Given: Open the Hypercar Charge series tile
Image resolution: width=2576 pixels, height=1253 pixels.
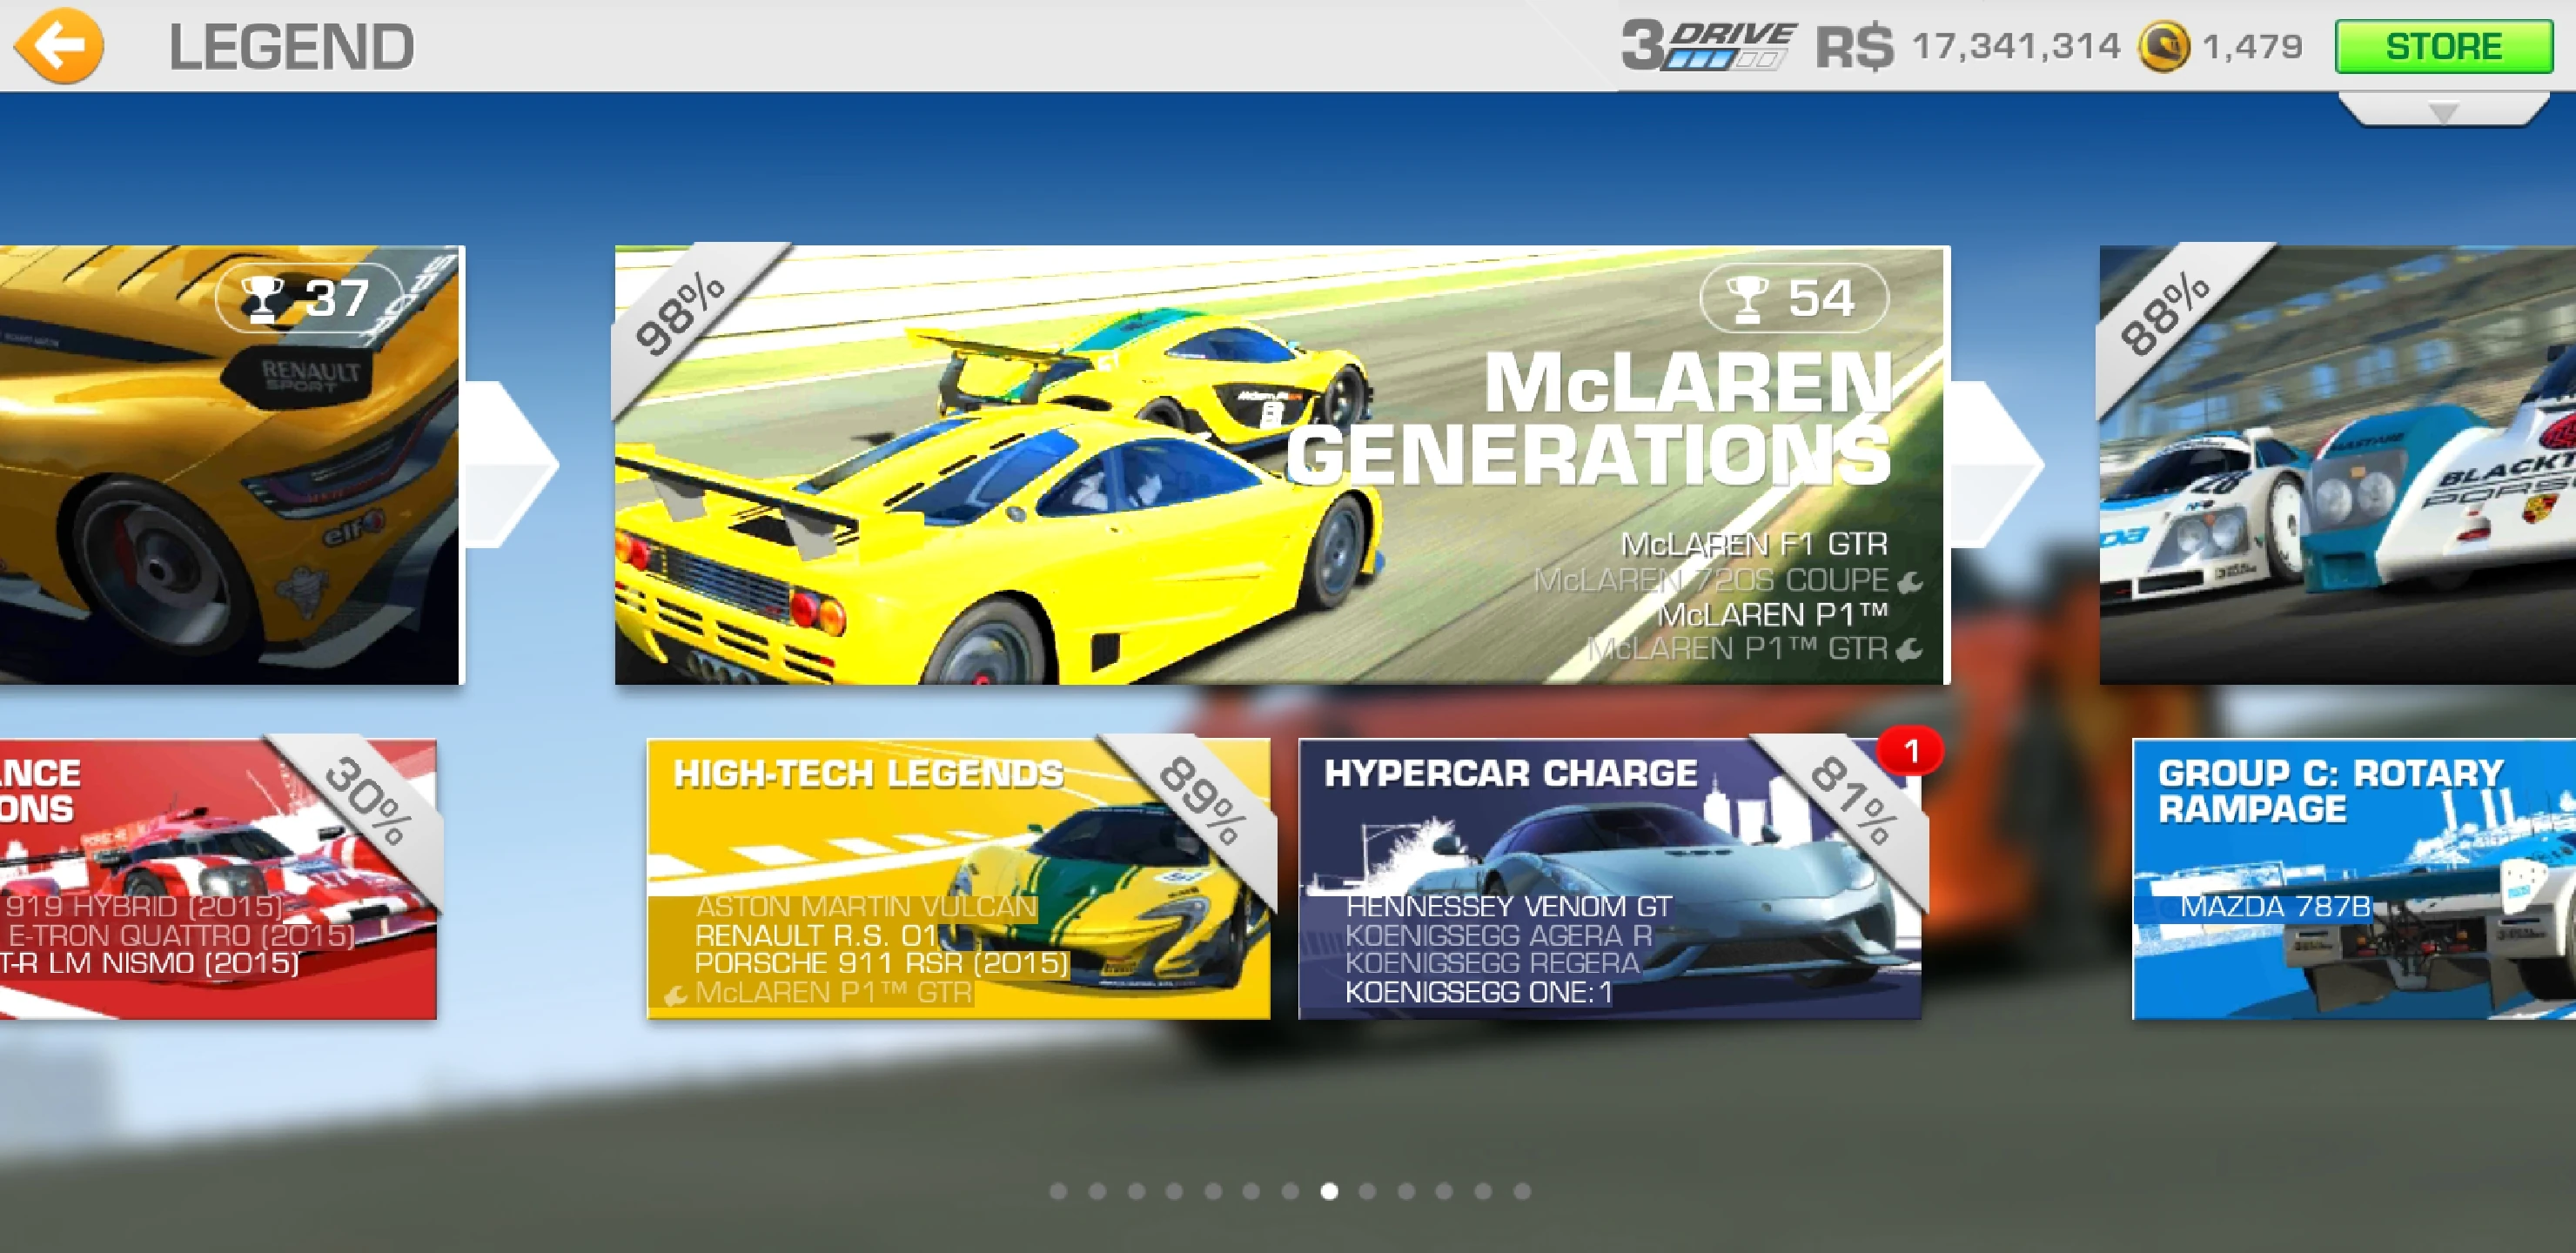Looking at the screenshot, I should tap(1608, 880).
